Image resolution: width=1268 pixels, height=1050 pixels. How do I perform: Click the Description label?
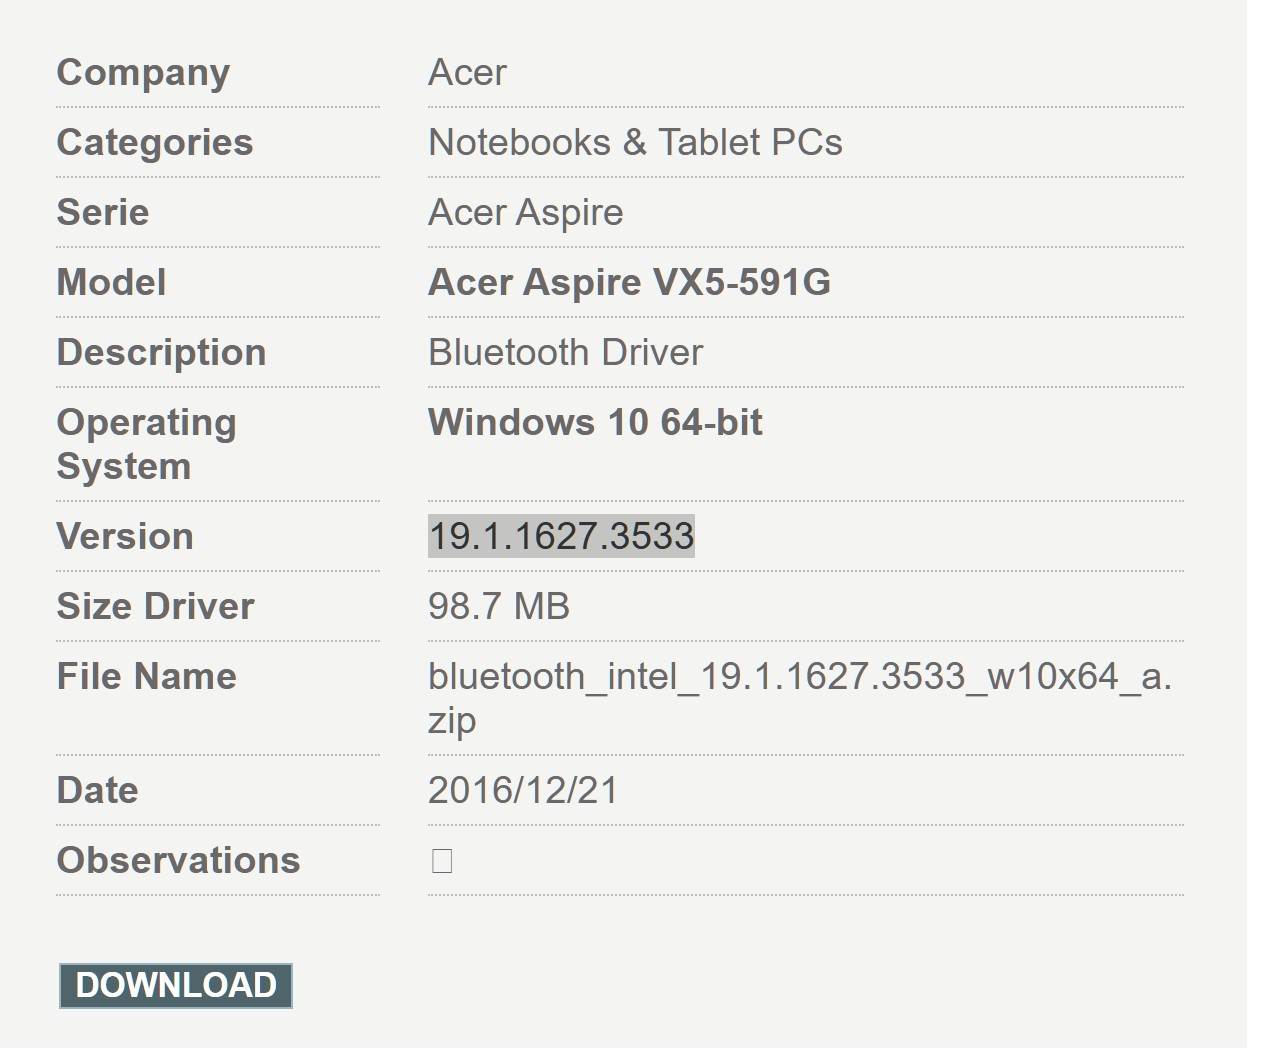(161, 352)
